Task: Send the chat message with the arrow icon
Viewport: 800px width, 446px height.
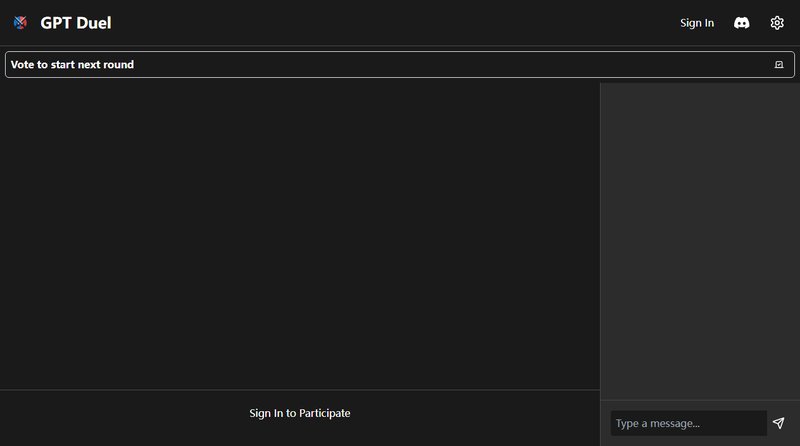Action: (x=779, y=423)
